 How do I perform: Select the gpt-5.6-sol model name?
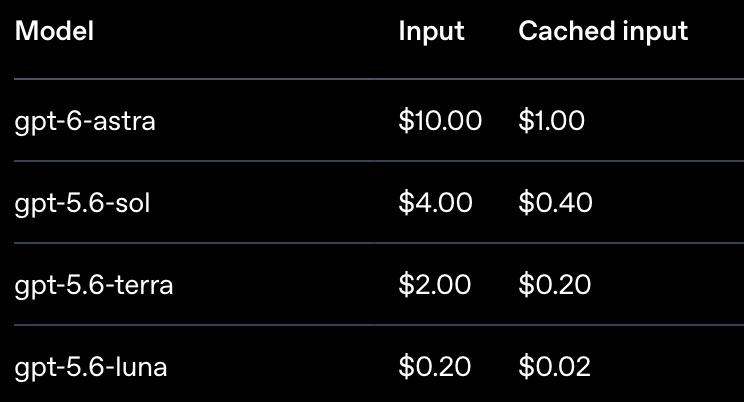82,204
